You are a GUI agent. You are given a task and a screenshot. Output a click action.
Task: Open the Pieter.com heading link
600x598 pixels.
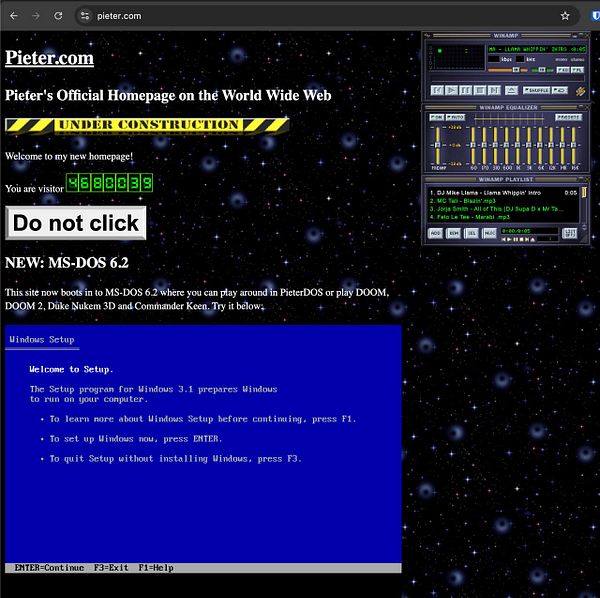49,58
